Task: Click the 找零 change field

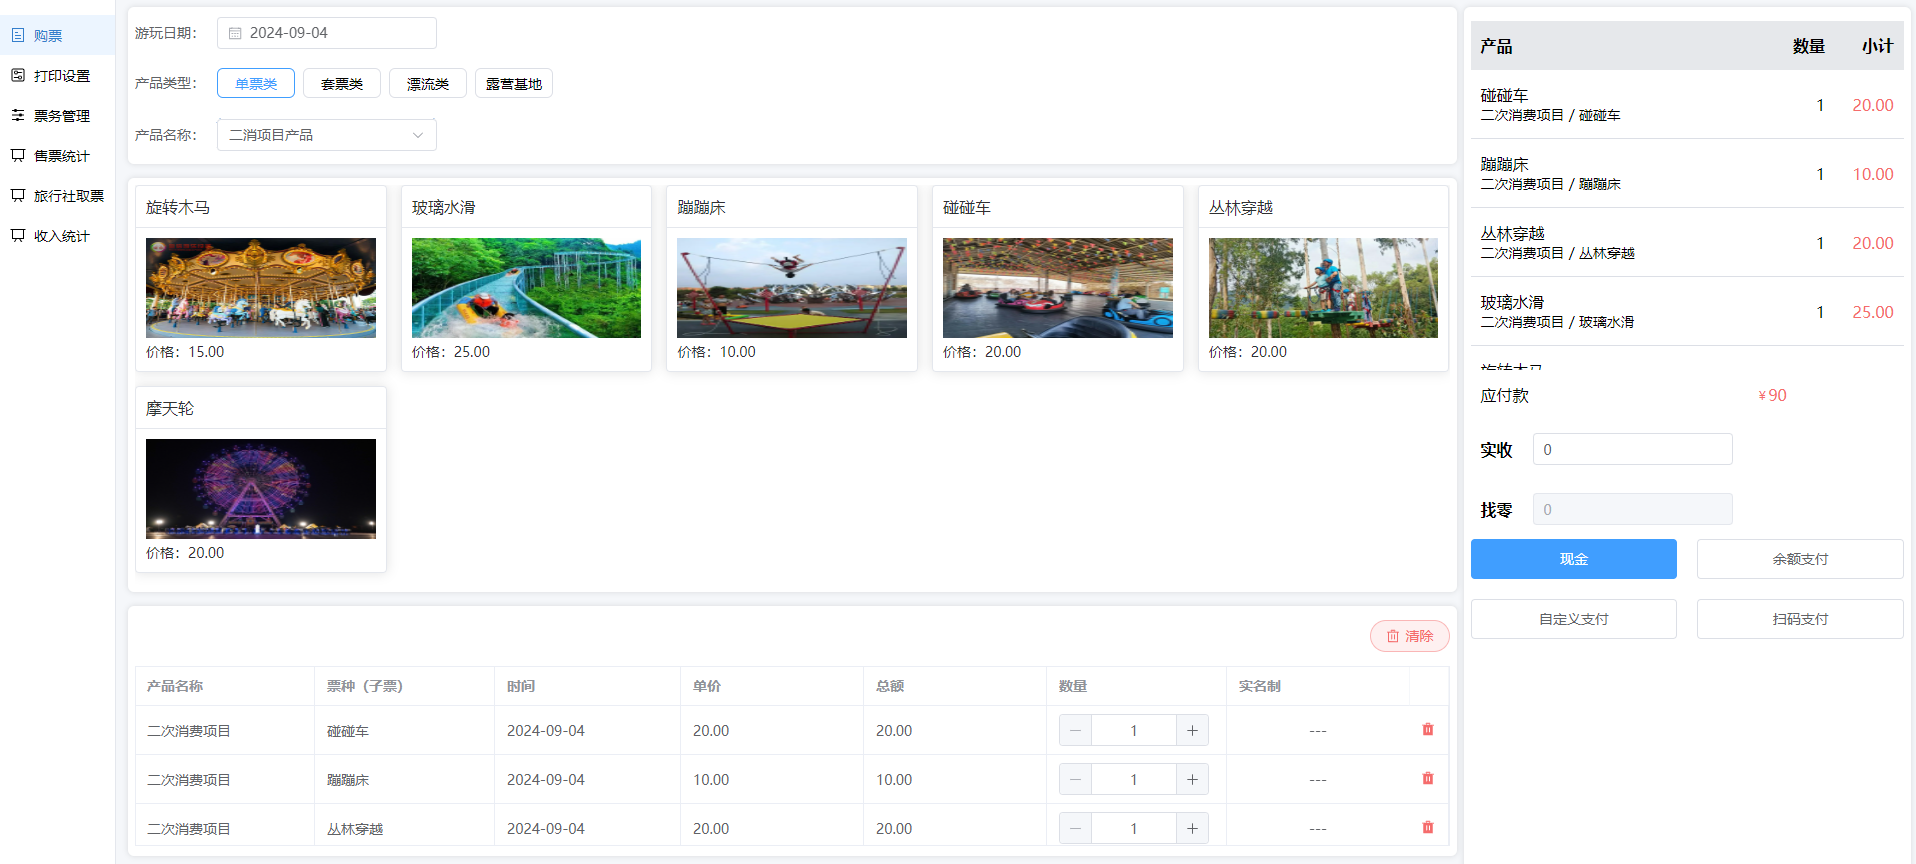Action: (1633, 509)
